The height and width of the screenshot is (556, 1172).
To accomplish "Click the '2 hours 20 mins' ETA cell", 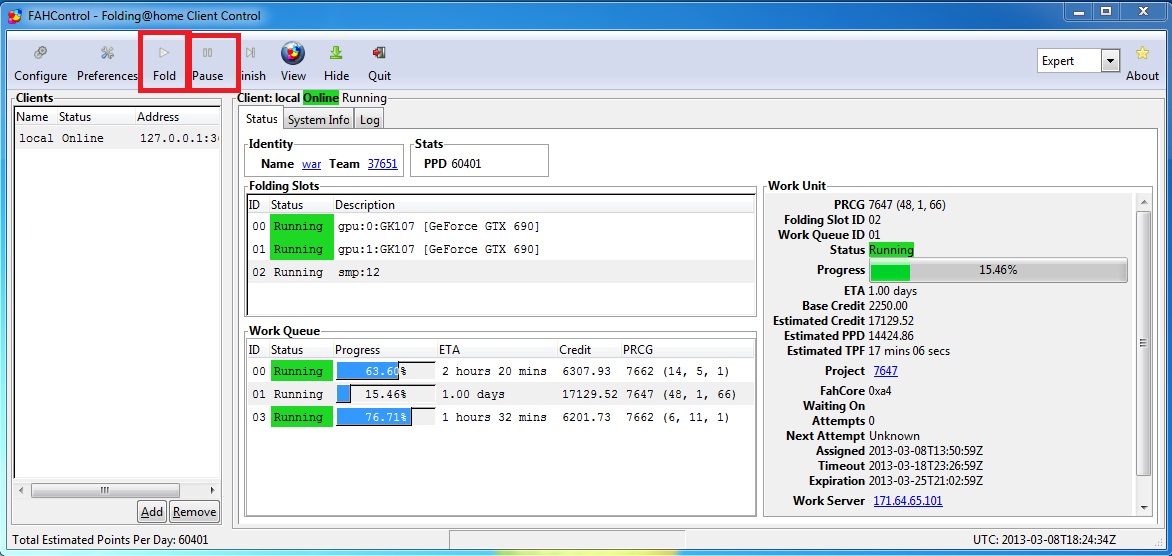I will pyautogui.click(x=494, y=371).
